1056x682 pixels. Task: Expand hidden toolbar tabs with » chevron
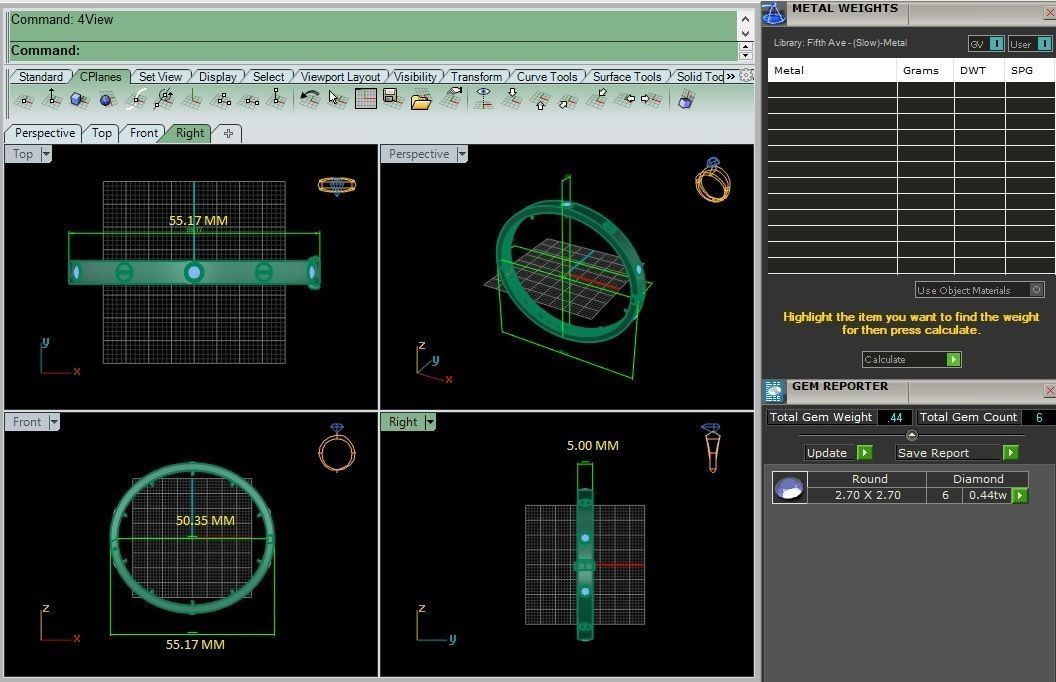tap(731, 76)
